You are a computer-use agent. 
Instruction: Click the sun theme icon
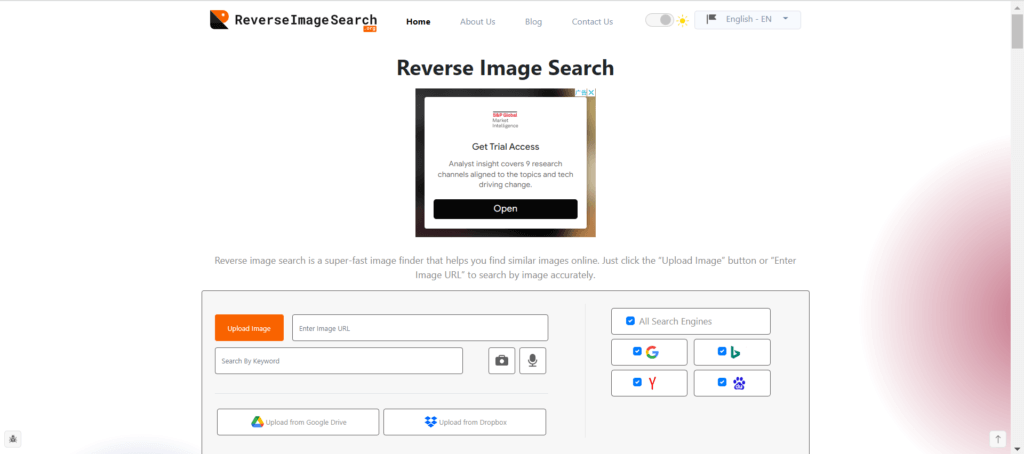tap(682, 20)
